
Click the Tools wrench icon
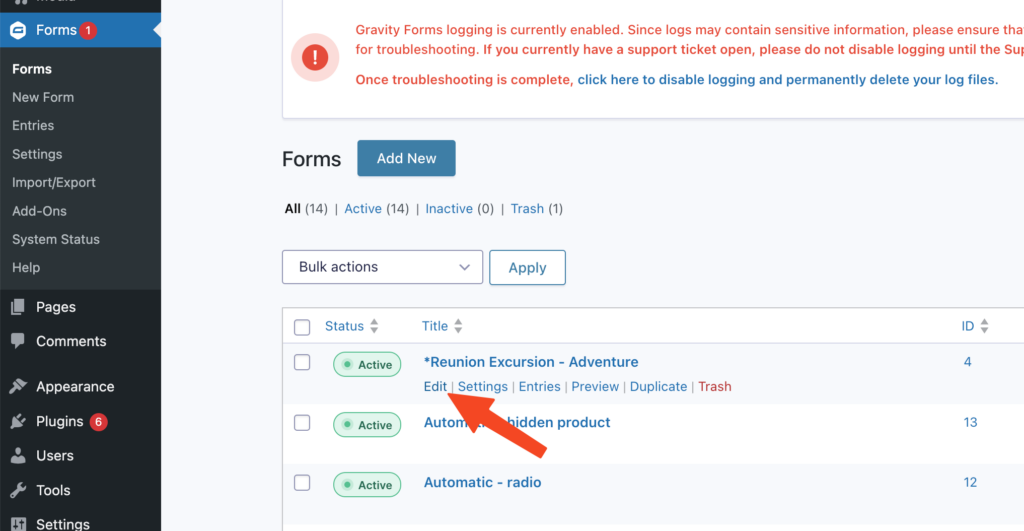[x=18, y=490]
